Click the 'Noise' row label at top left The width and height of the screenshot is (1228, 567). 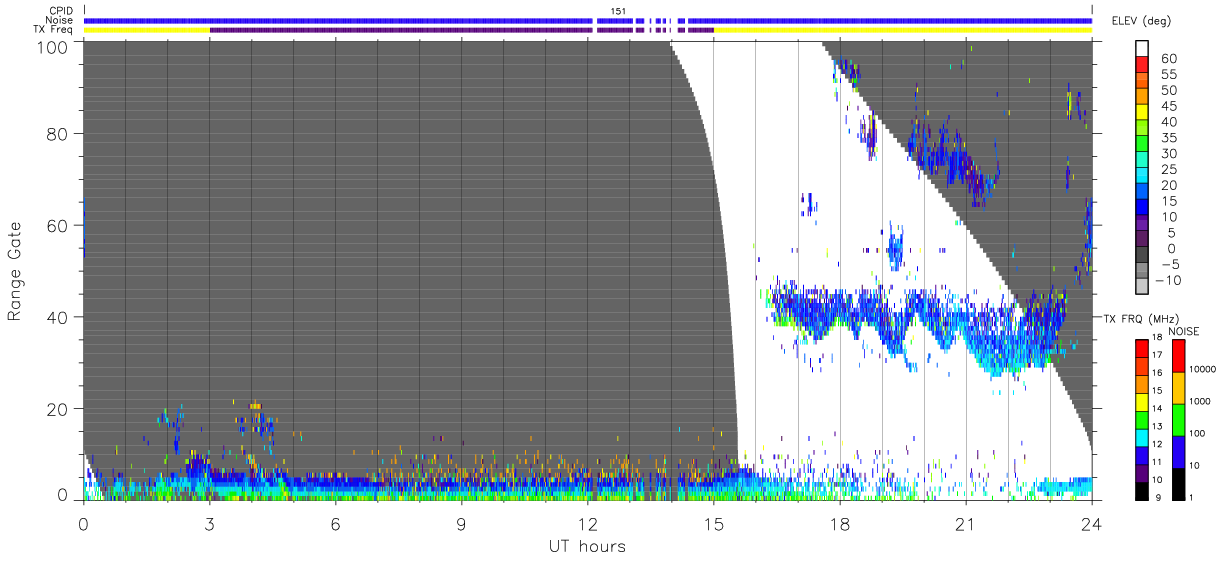[60, 20]
